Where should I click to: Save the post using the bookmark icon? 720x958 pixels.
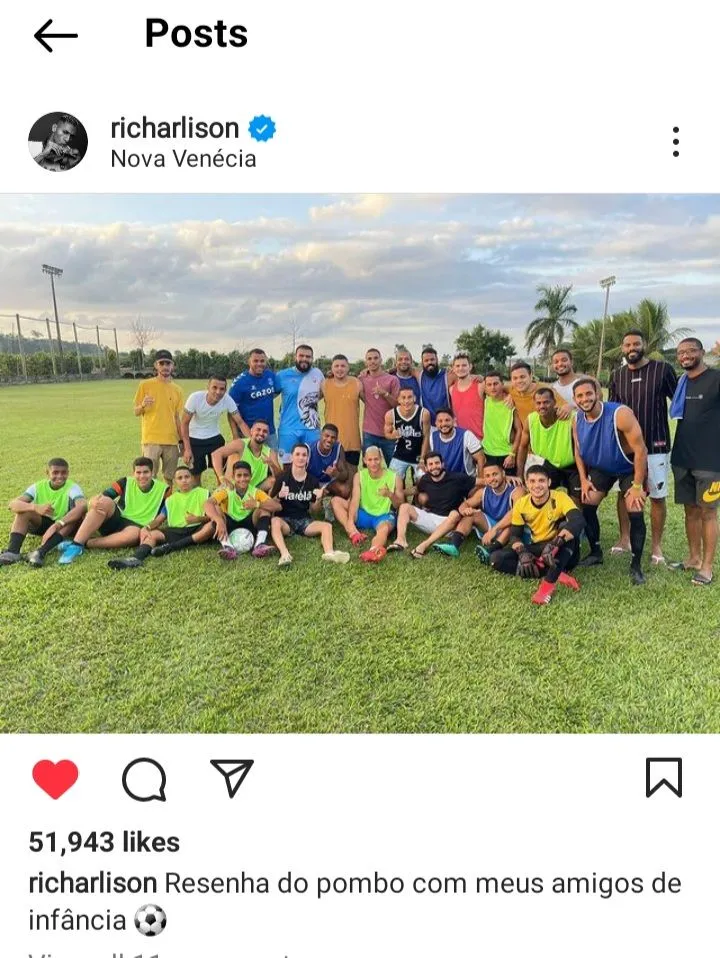(664, 778)
